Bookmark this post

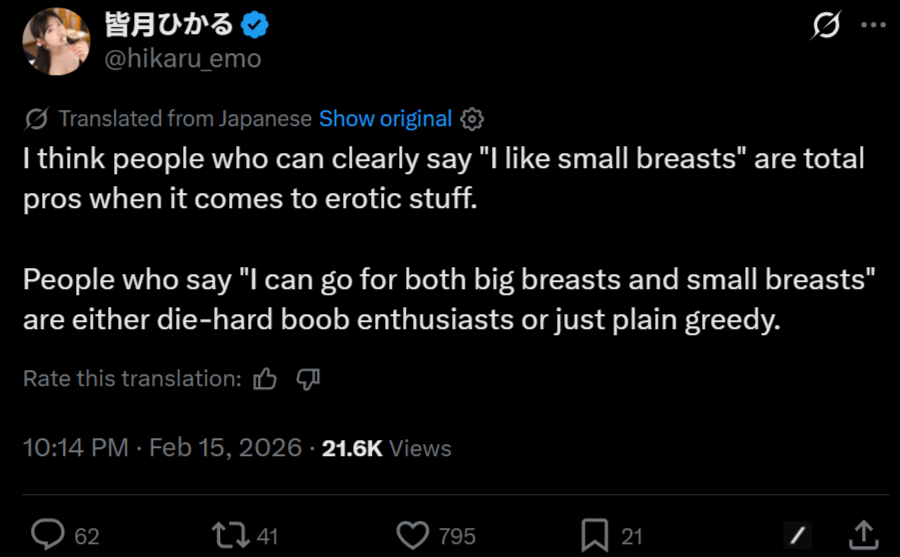(594, 535)
